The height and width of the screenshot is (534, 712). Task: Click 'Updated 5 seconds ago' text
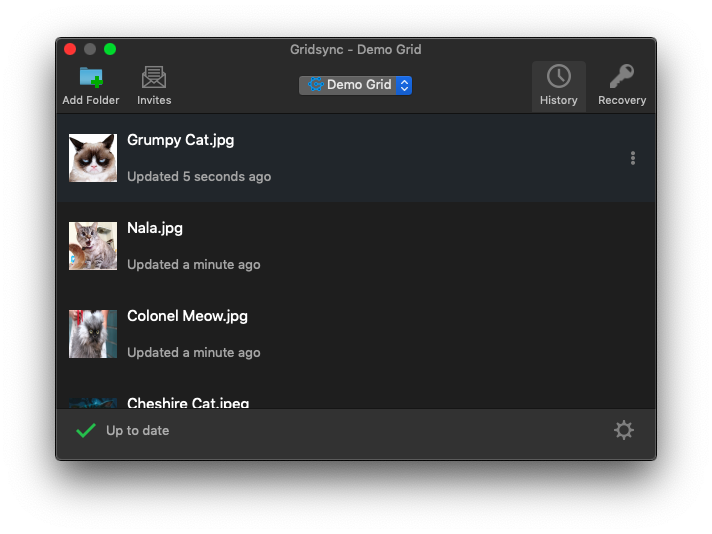(x=199, y=176)
